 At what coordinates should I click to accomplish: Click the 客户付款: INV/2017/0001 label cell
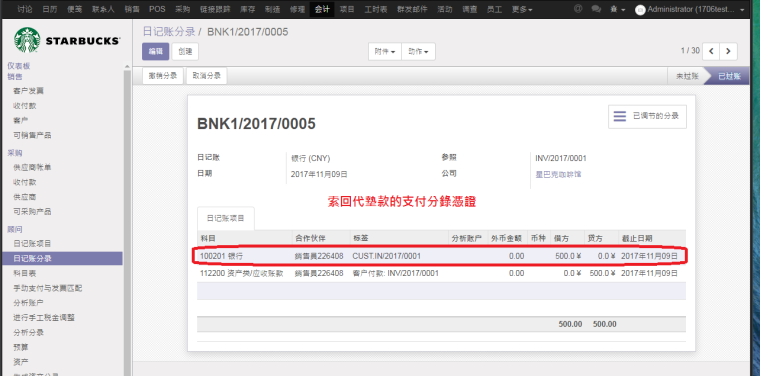pyautogui.click(x=396, y=273)
